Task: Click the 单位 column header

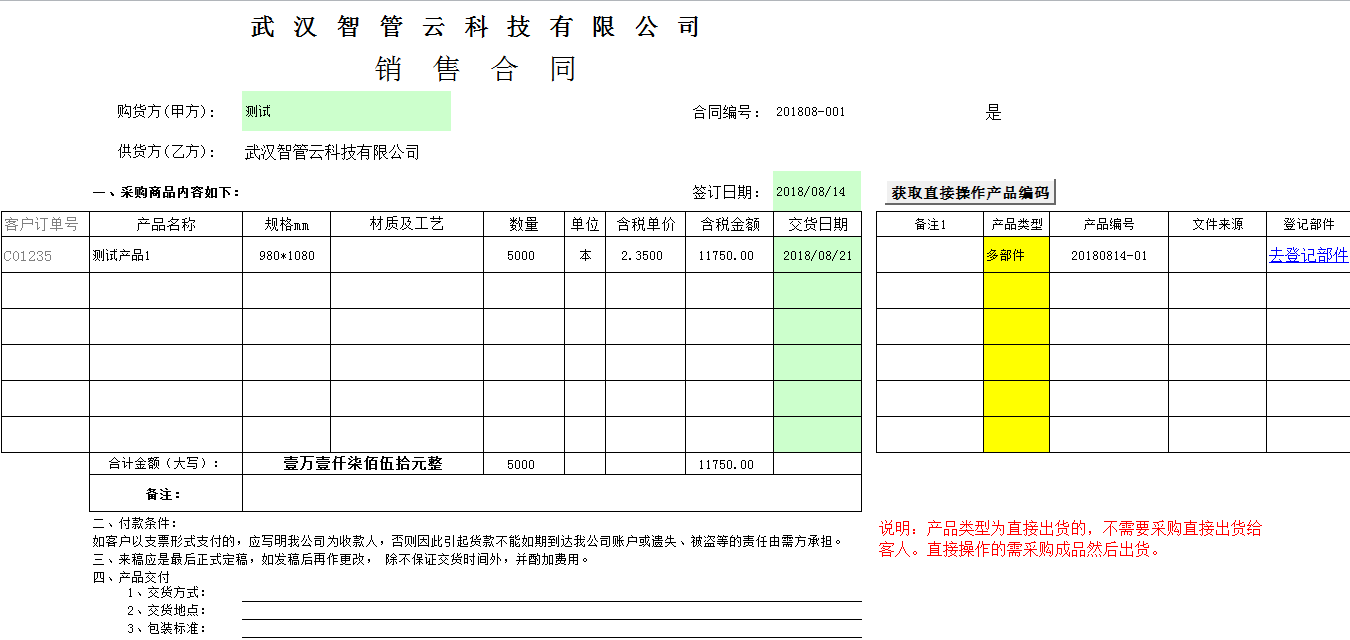Action: click(x=585, y=224)
